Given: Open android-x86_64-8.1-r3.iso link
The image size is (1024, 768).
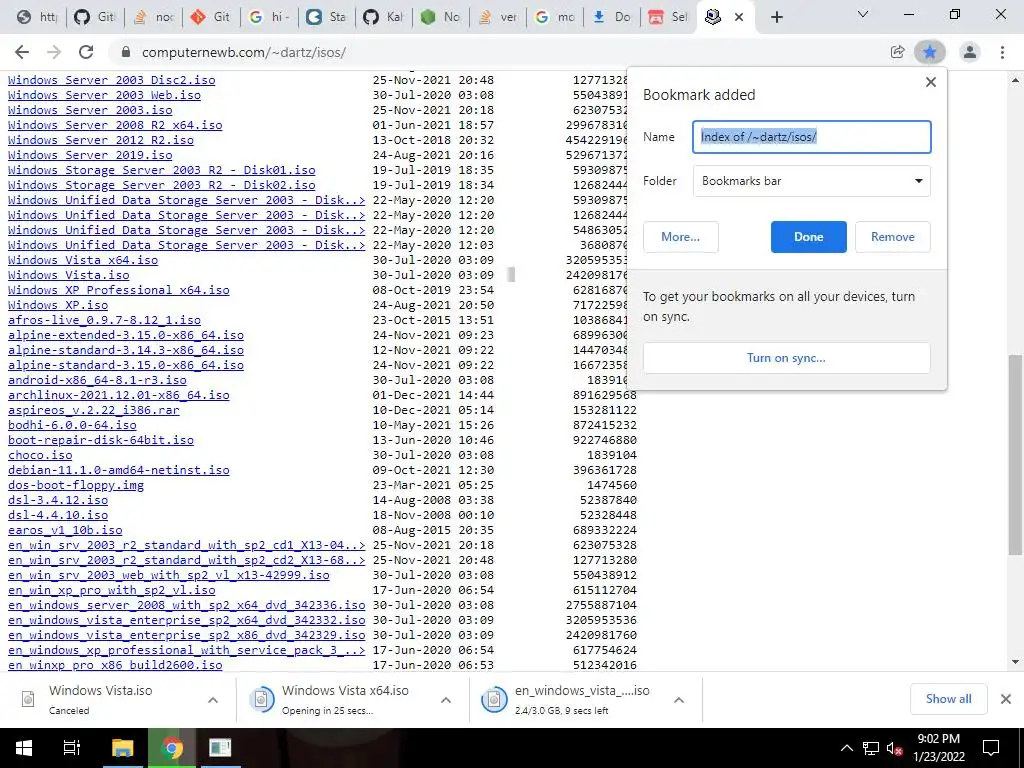Looking at the screenshot, I should [x=97, y=380].
